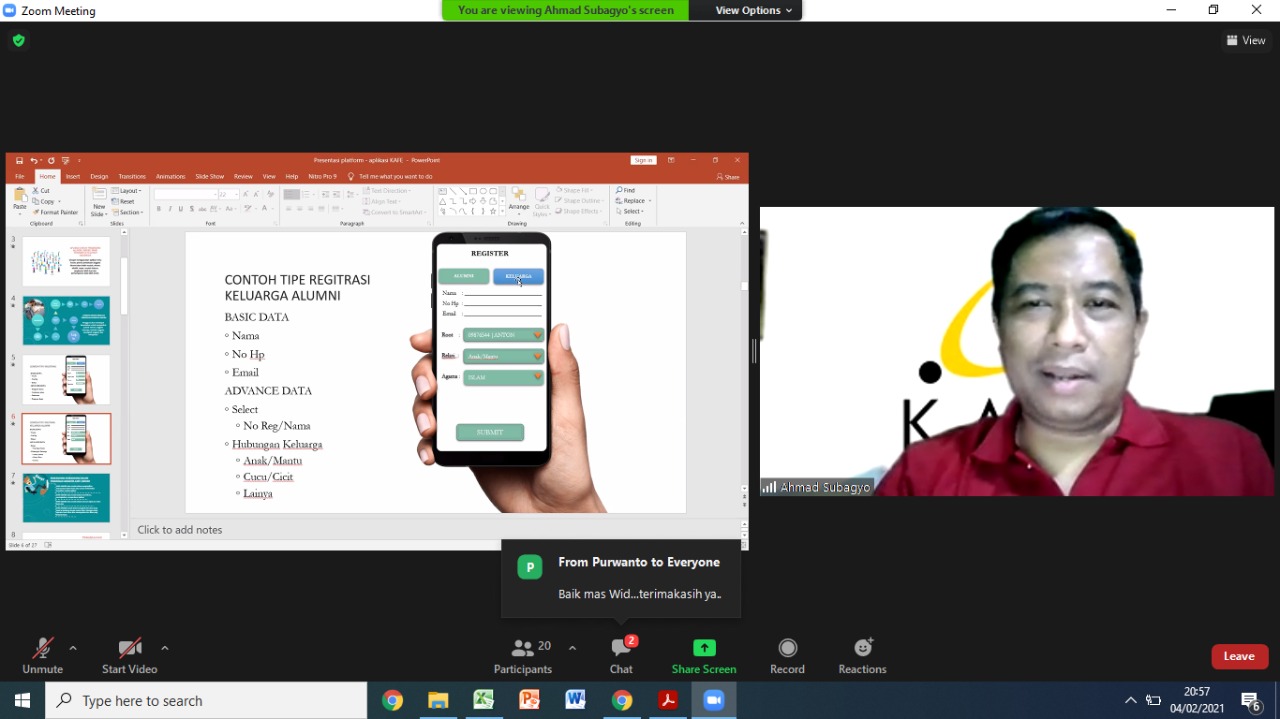Click the green Share Screen icon
Viewport: 1280px width, 719px height.
704,648
